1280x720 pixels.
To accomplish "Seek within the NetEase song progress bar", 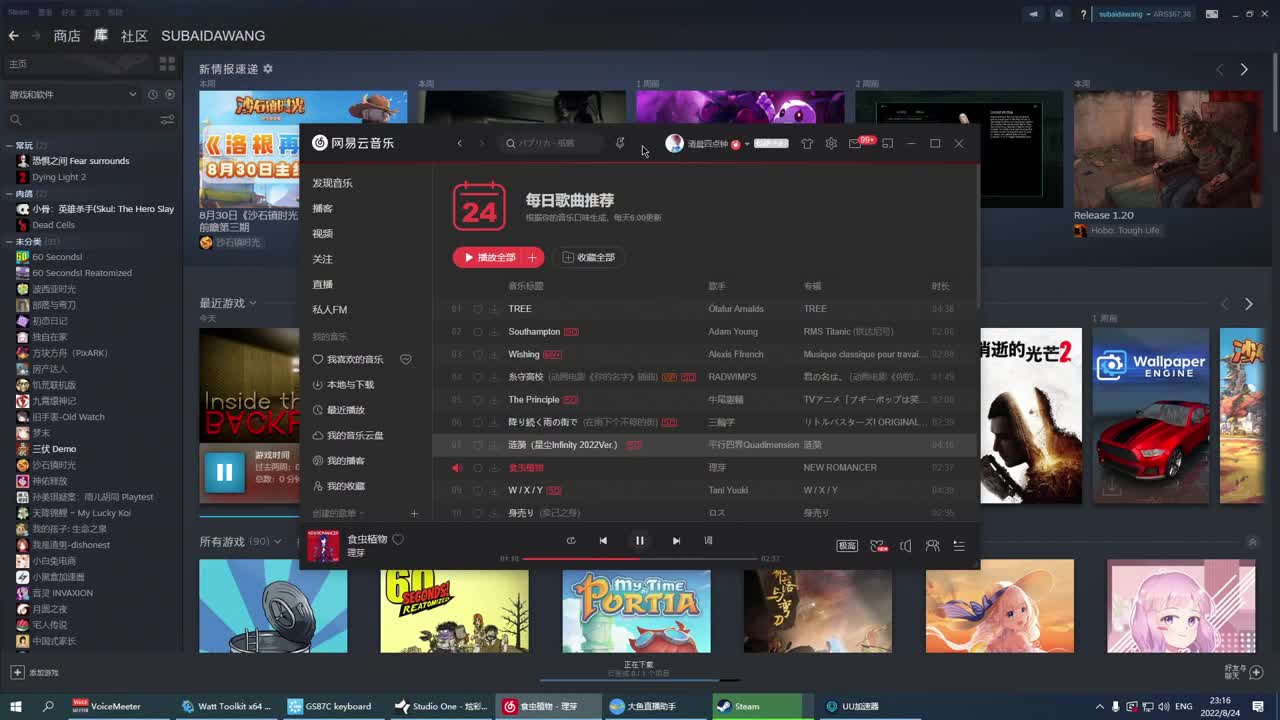I will tap(640, 558).
